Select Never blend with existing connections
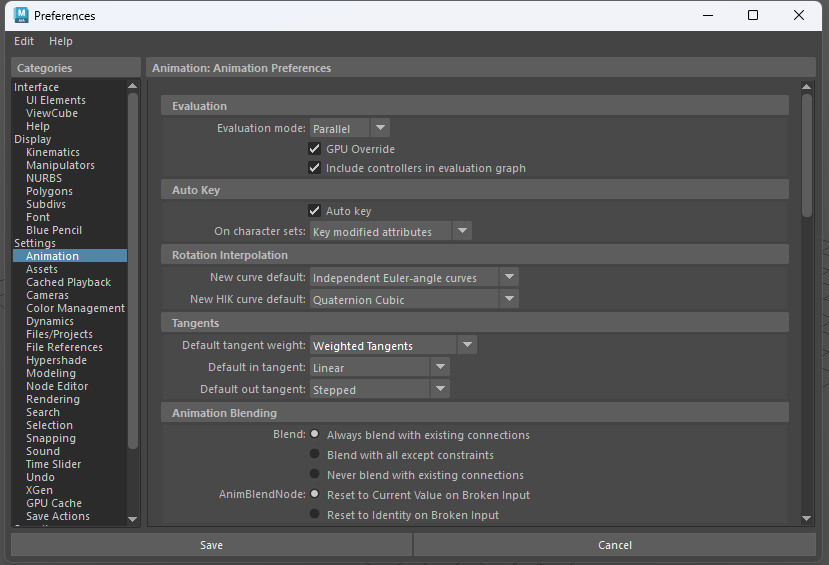The width and height of the screenshot is (829, 565). click(315, 475)
